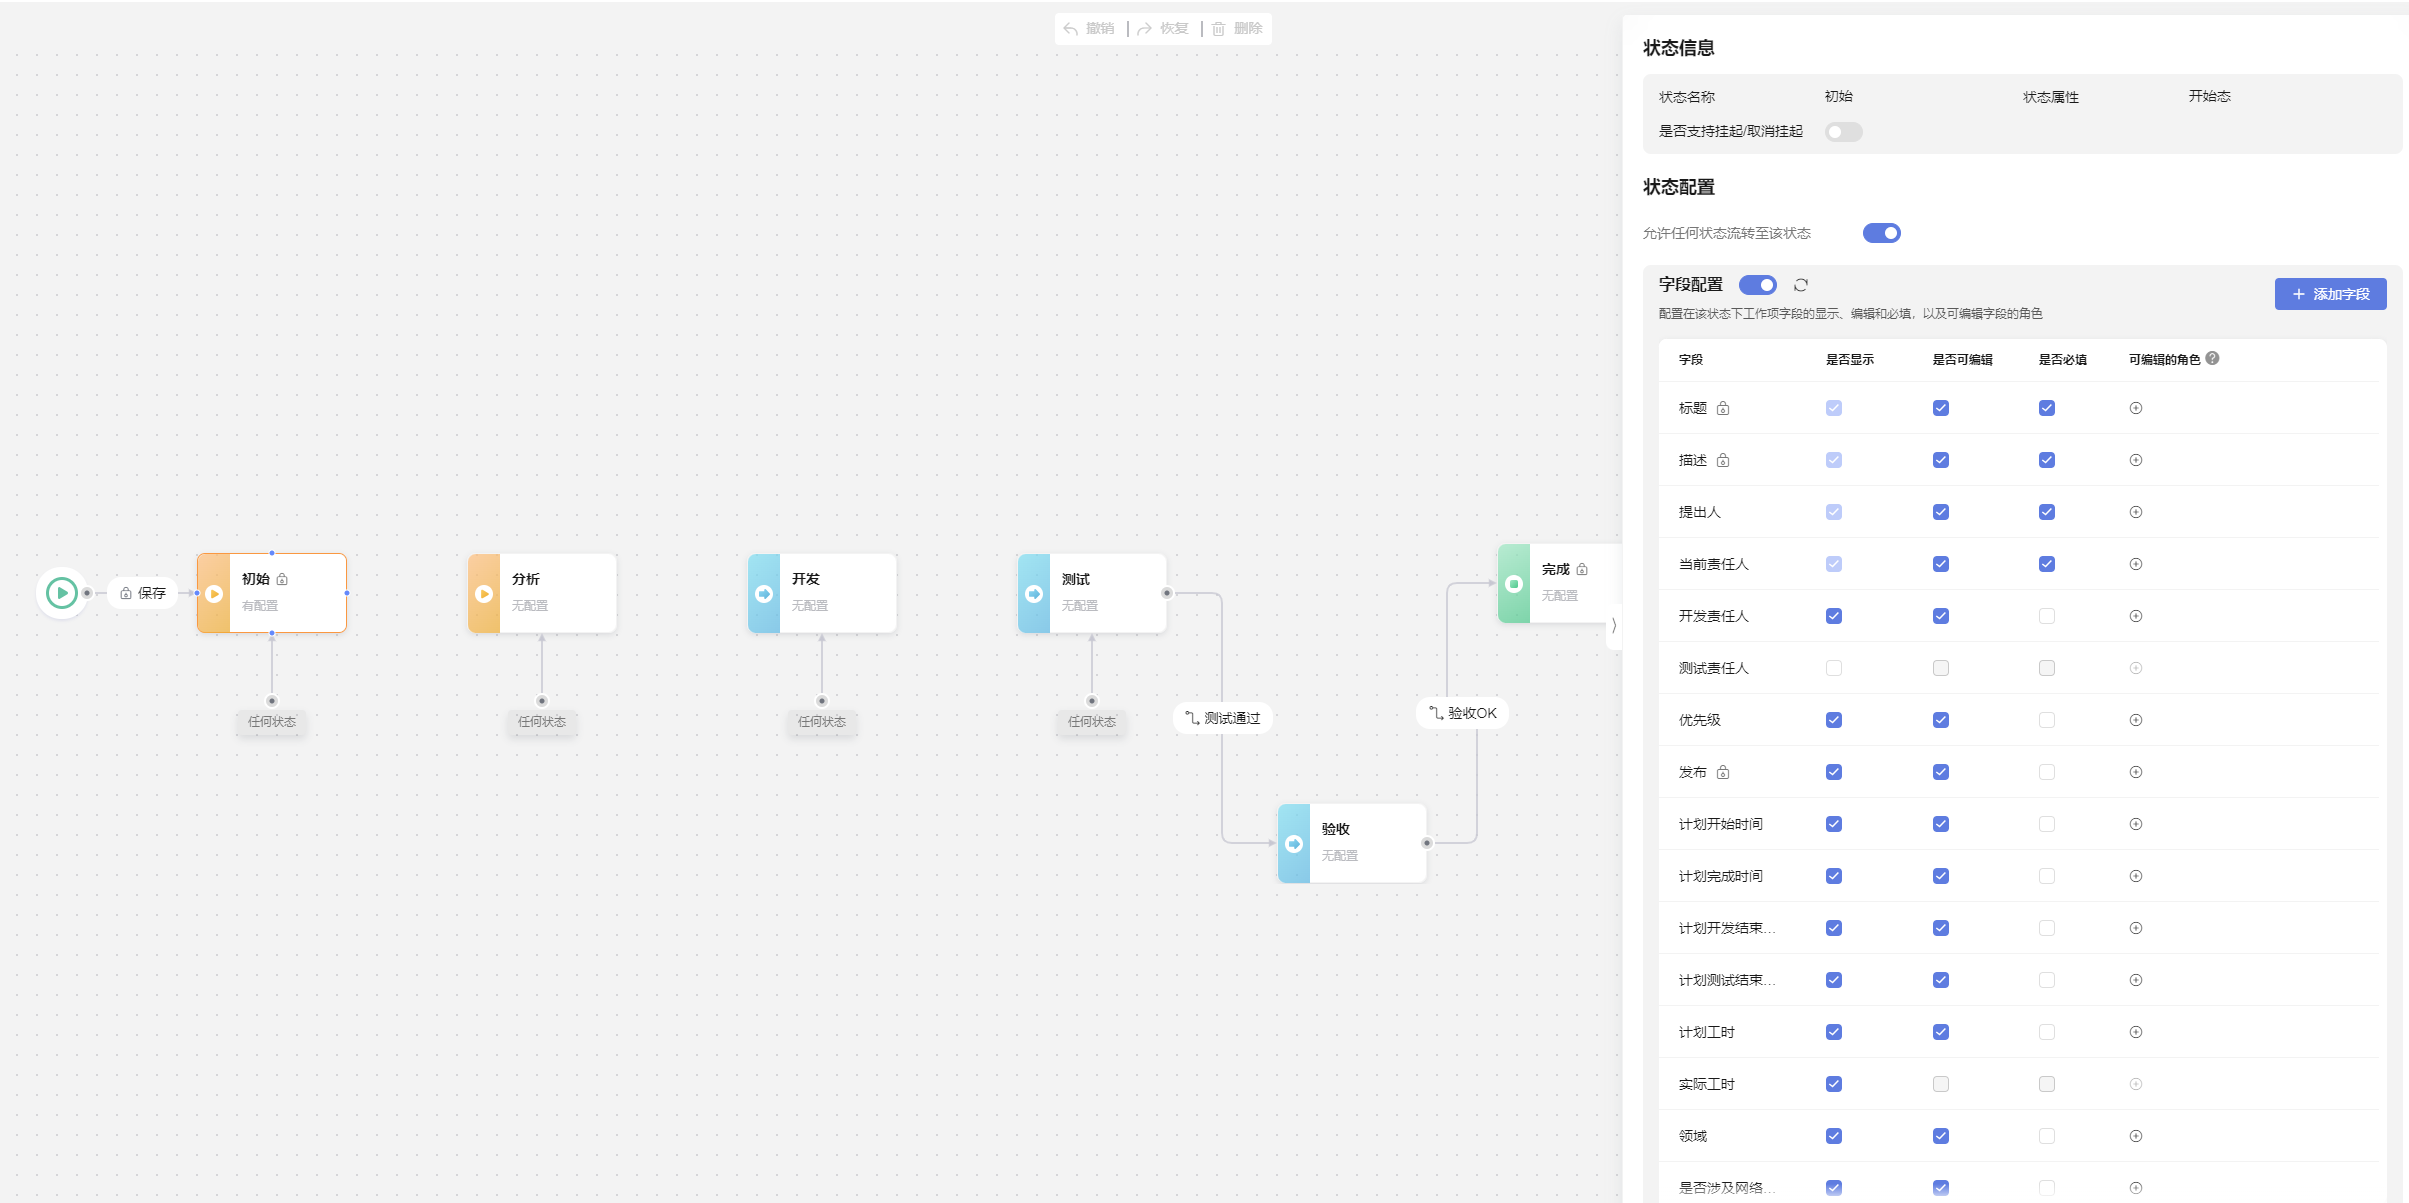Click the 验收 state node icon
This screenshot has height=1203, width=2409.
tap(1294, 844)
